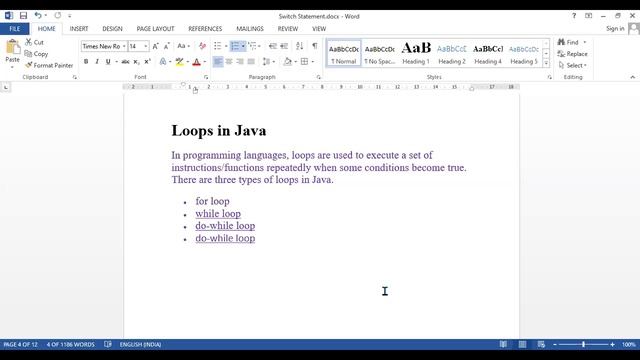The image size is (640, 360).
Task: Apply the Normal style
Action: 344,53
